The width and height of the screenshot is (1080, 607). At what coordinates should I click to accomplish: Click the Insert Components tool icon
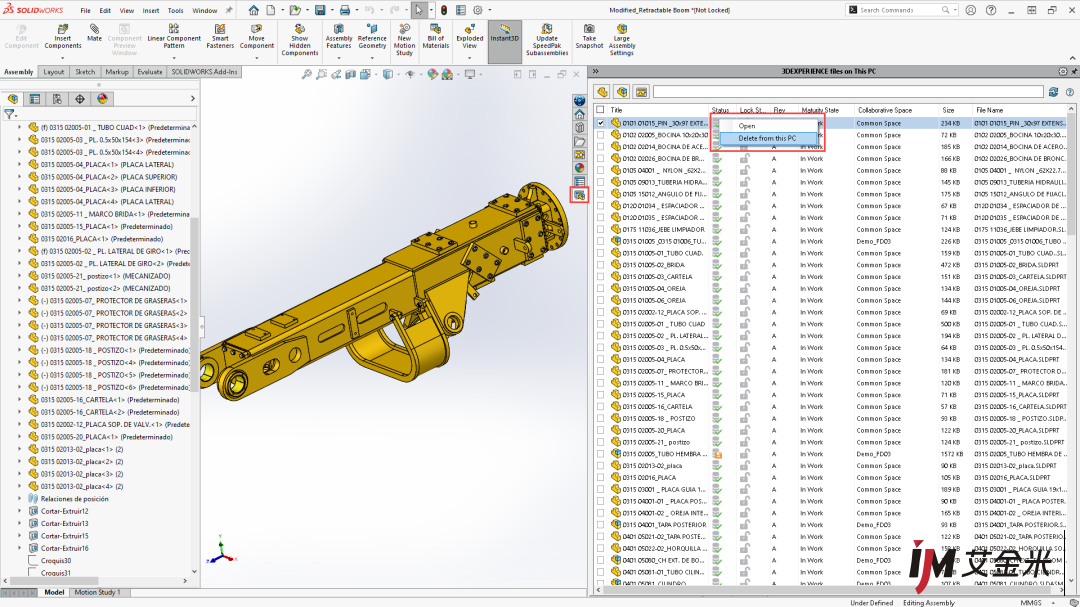[63, 29]
